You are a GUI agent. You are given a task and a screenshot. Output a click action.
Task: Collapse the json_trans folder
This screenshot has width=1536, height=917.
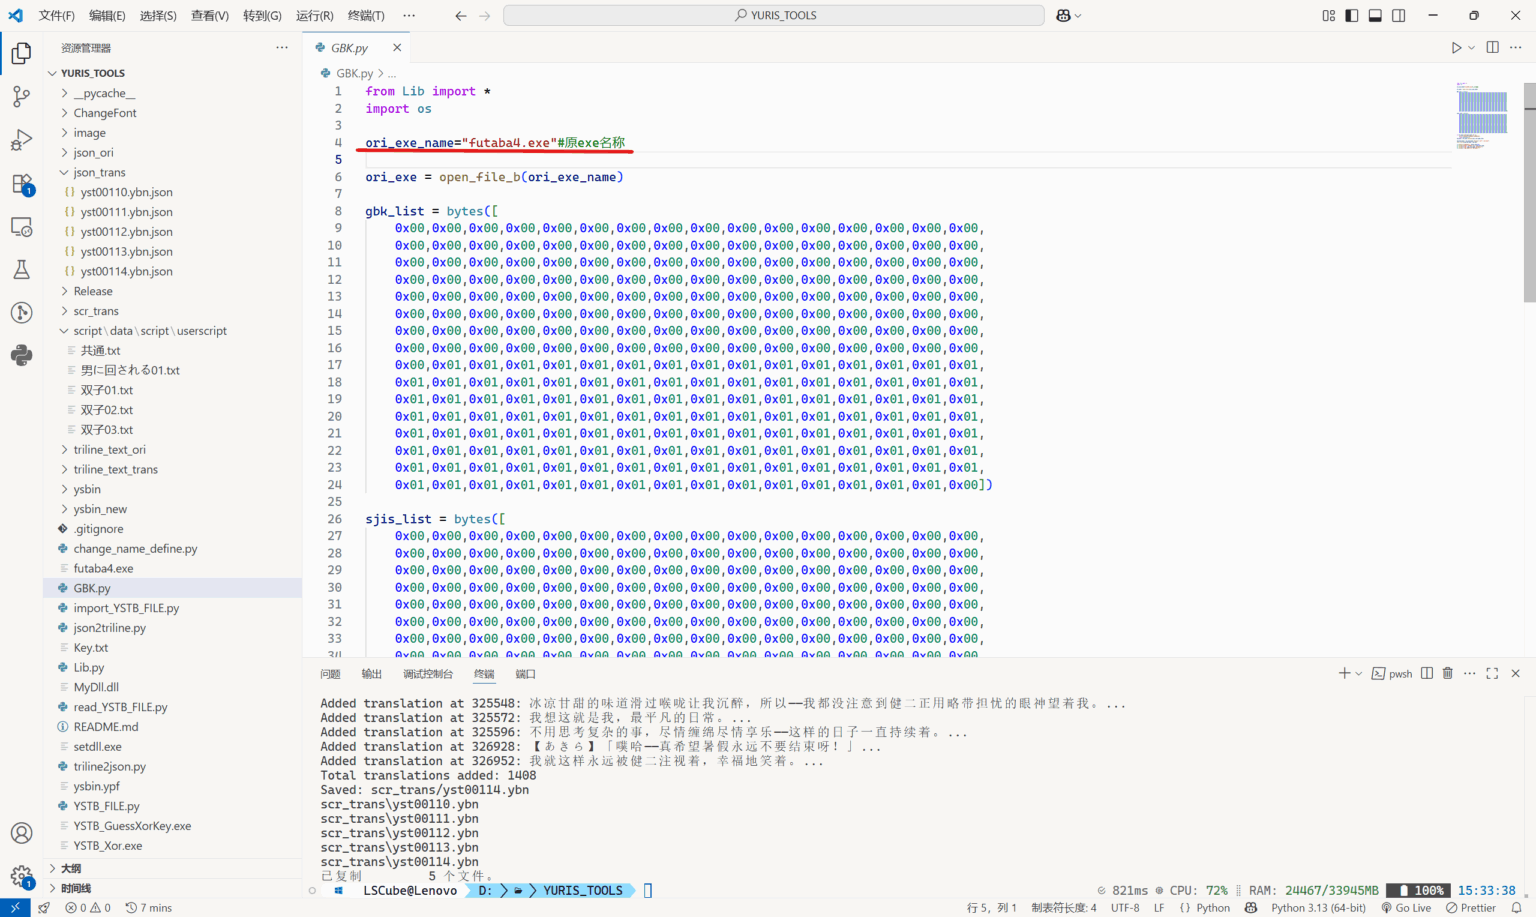pyautogui.click(x=99, y=172)
